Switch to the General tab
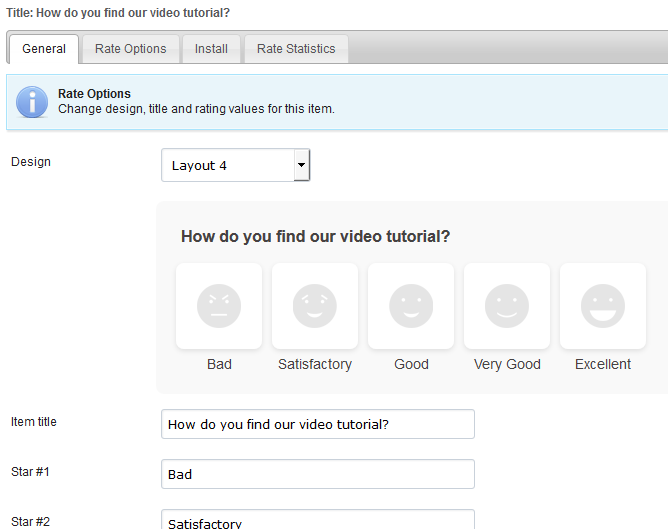Viewport: 668px width, 529px height. (43, 49)
